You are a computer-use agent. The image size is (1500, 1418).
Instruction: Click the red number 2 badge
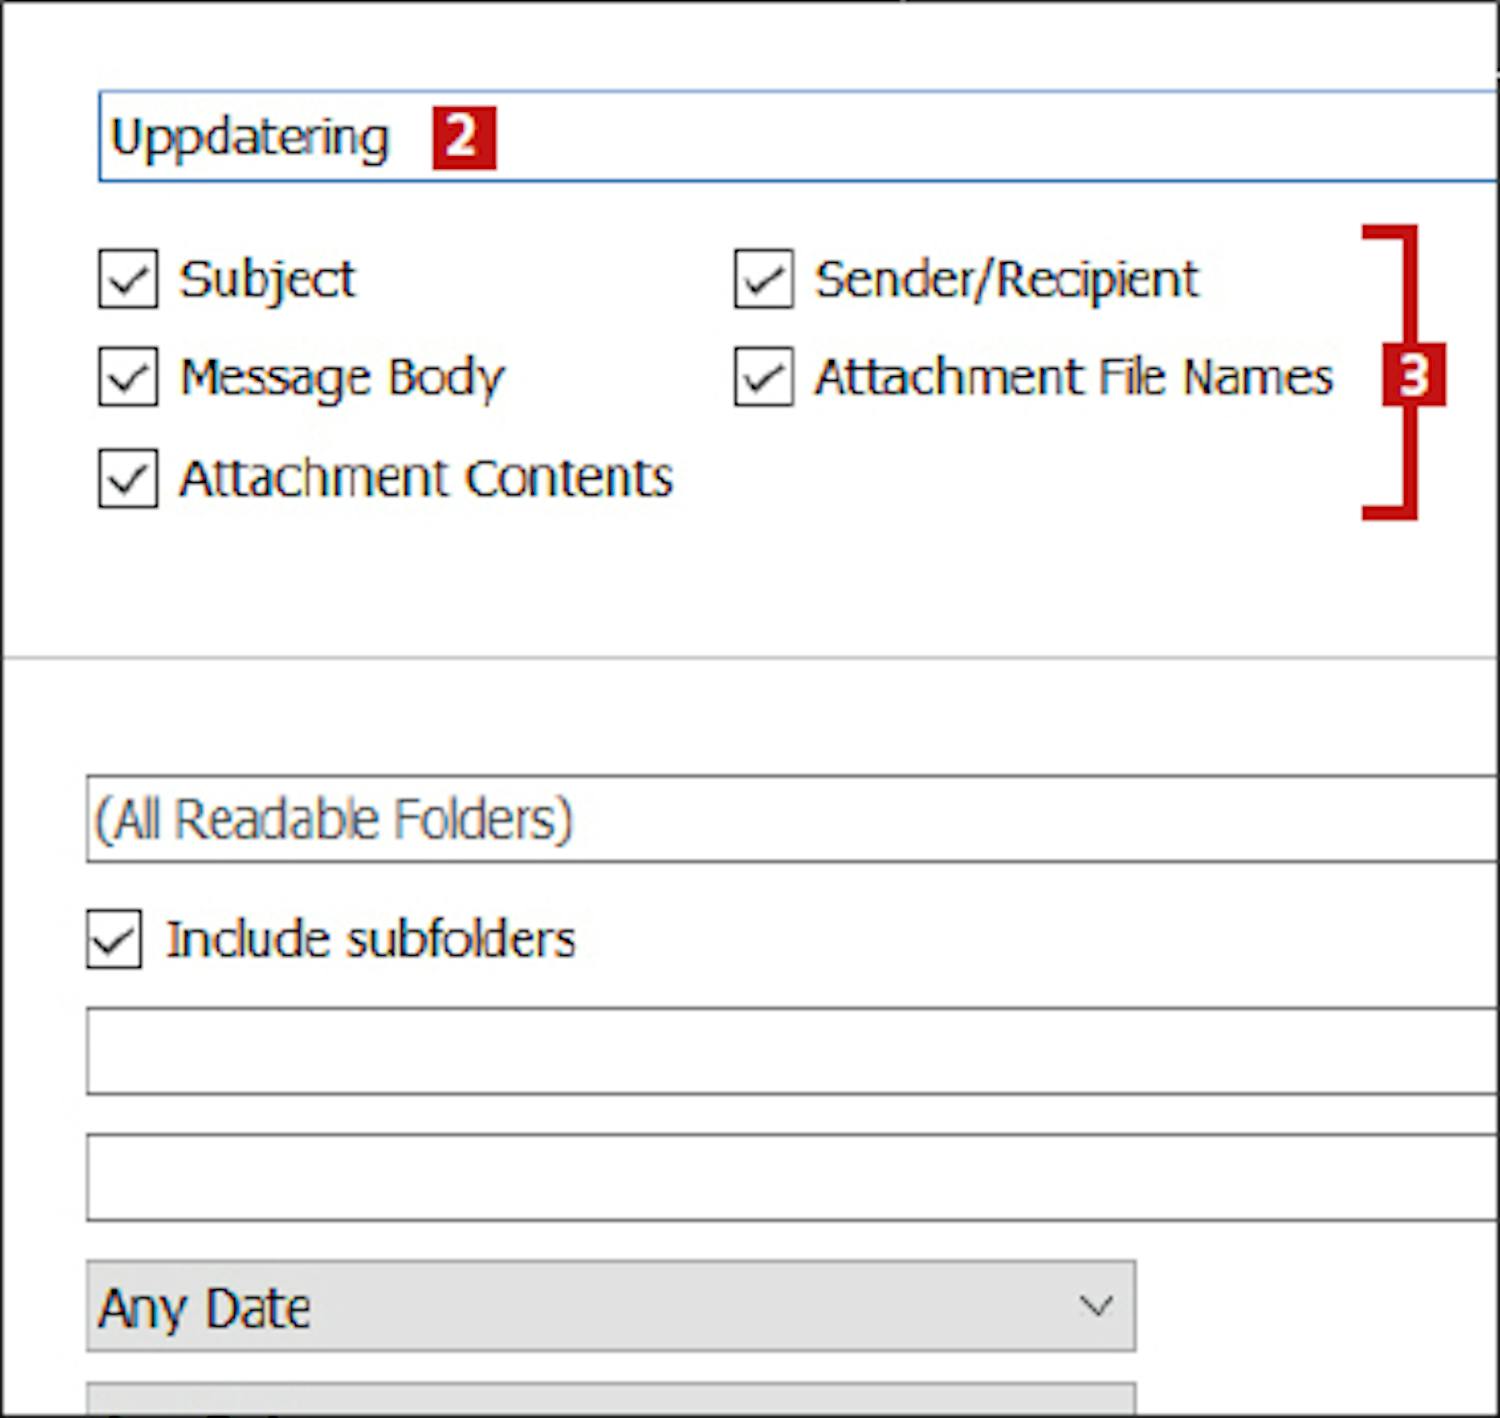pos(463,137)
